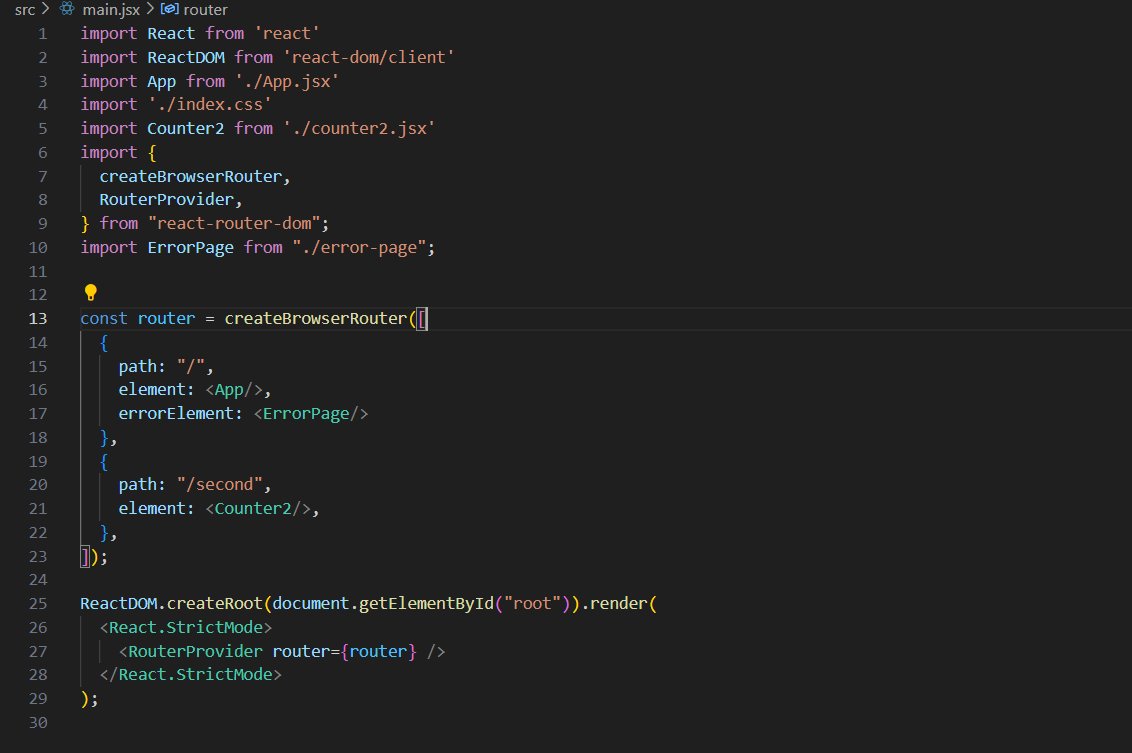Click 'react-dom/client' import string
This screenshot has height=753, width=1132.
pyautogui.click(x=368, y=57)
